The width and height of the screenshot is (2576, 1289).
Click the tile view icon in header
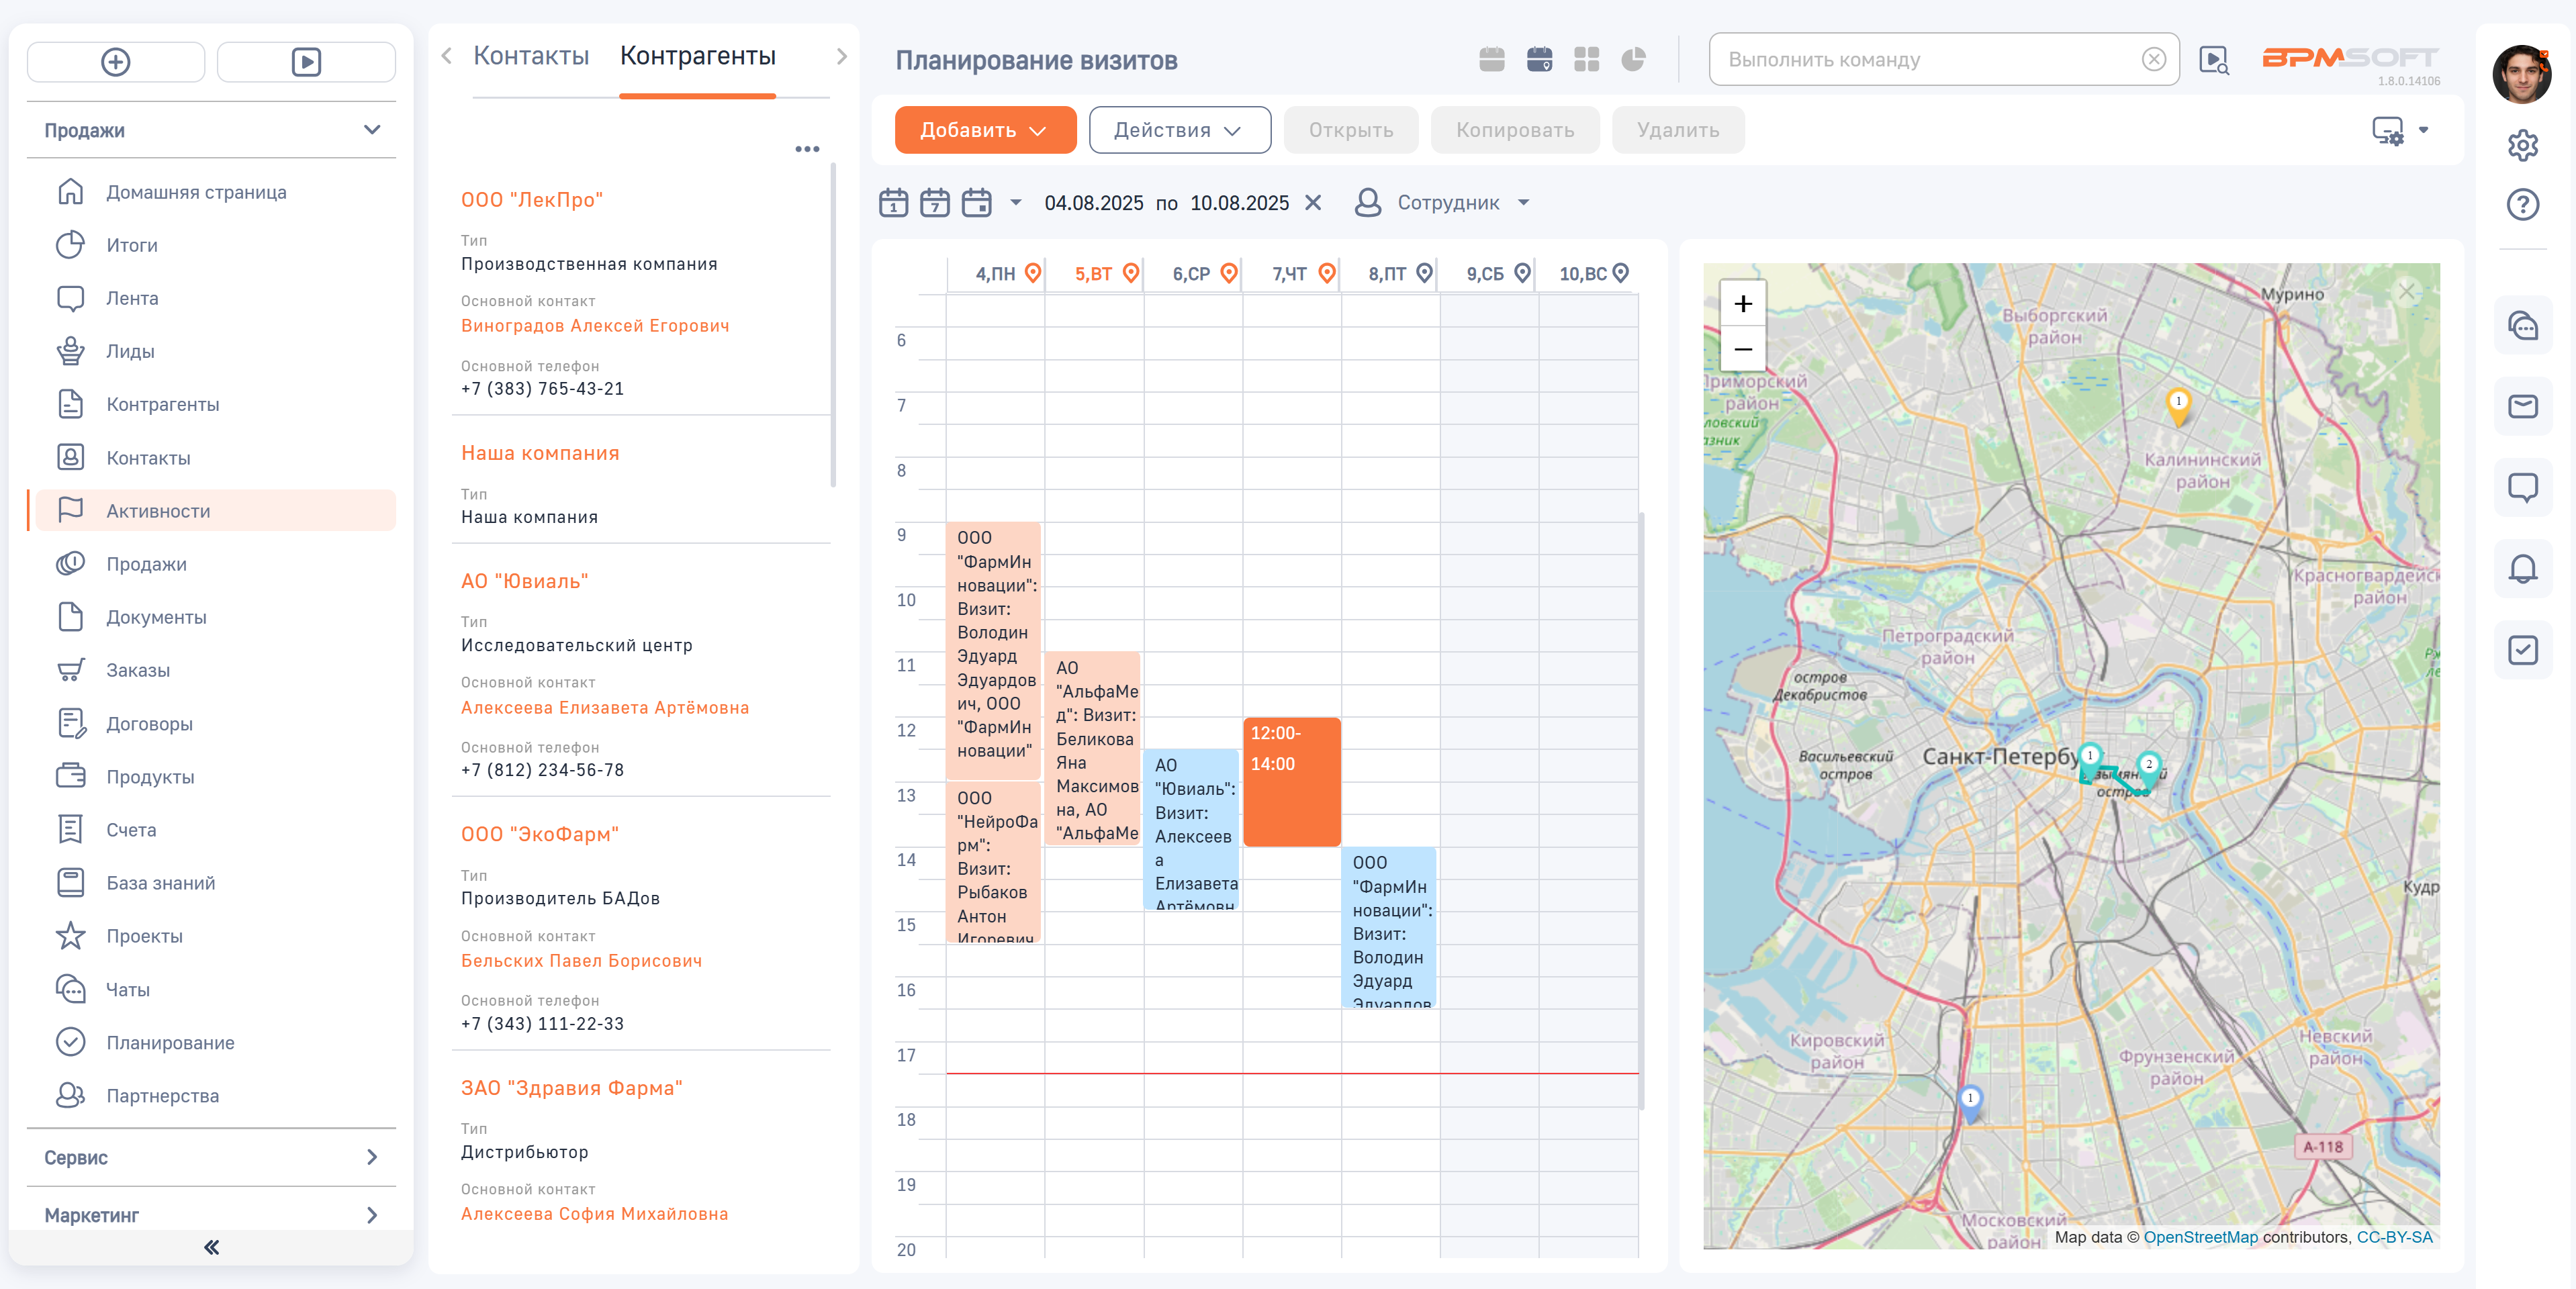(x=1586, y=60)
